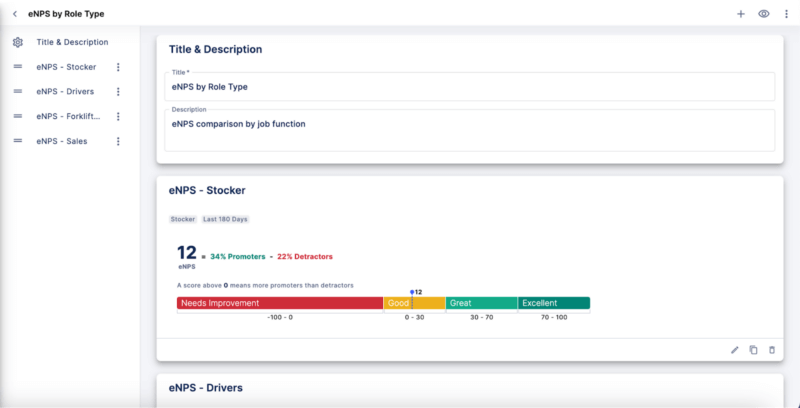Edit eNPS - Stocker card with pencil icon
Image resolution: width=800 pixels, height=408 pixels.
click(735, 350)
